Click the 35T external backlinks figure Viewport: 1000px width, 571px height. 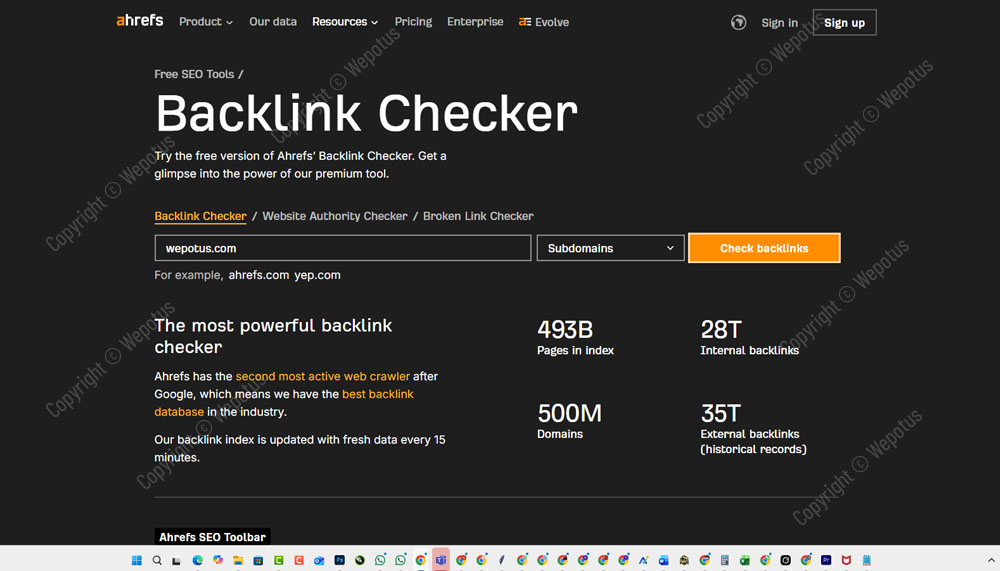721,413
